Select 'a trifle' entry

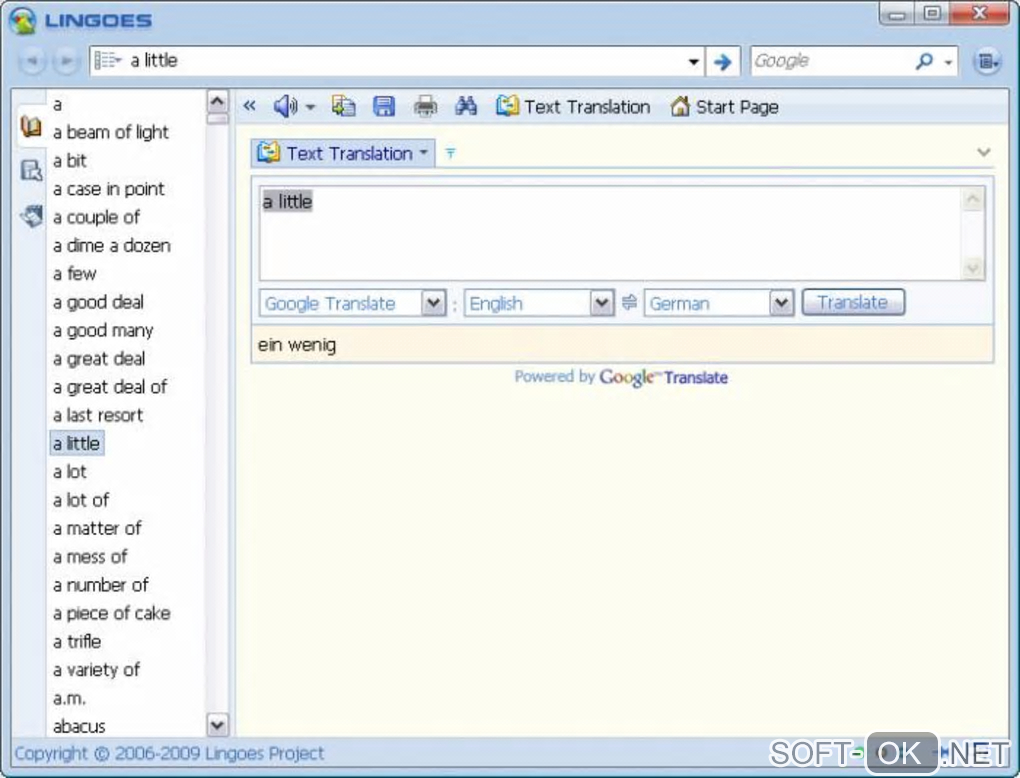pyautogui.click(x=77, y=642)
